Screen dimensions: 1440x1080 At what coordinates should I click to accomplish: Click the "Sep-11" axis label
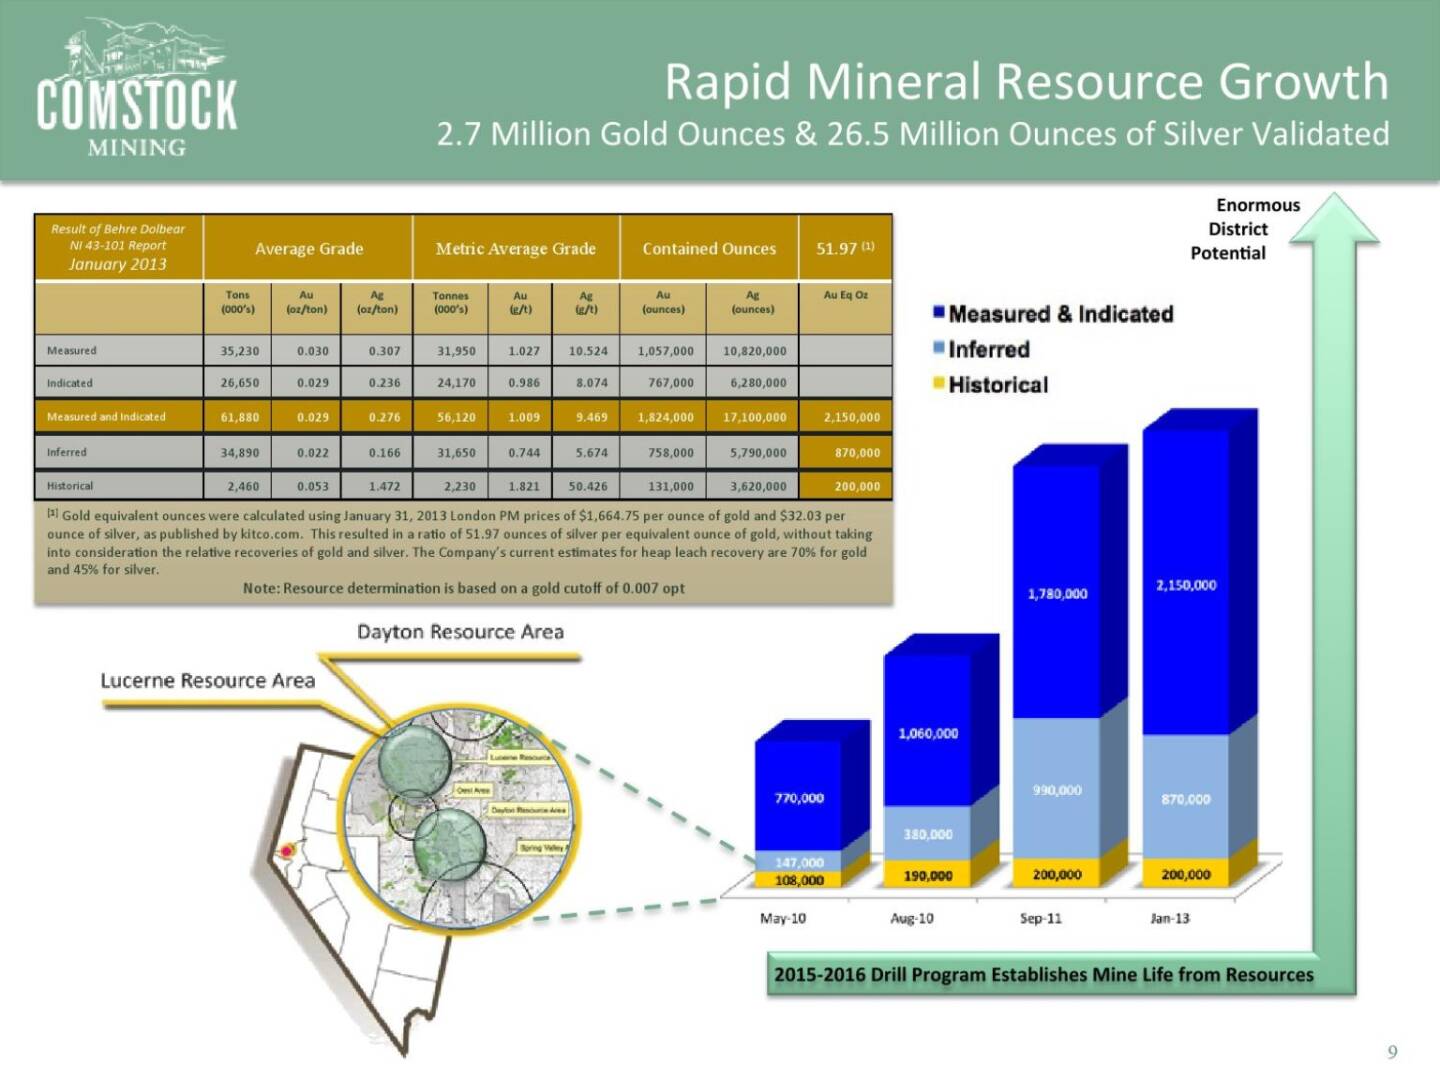(1041, 918)
